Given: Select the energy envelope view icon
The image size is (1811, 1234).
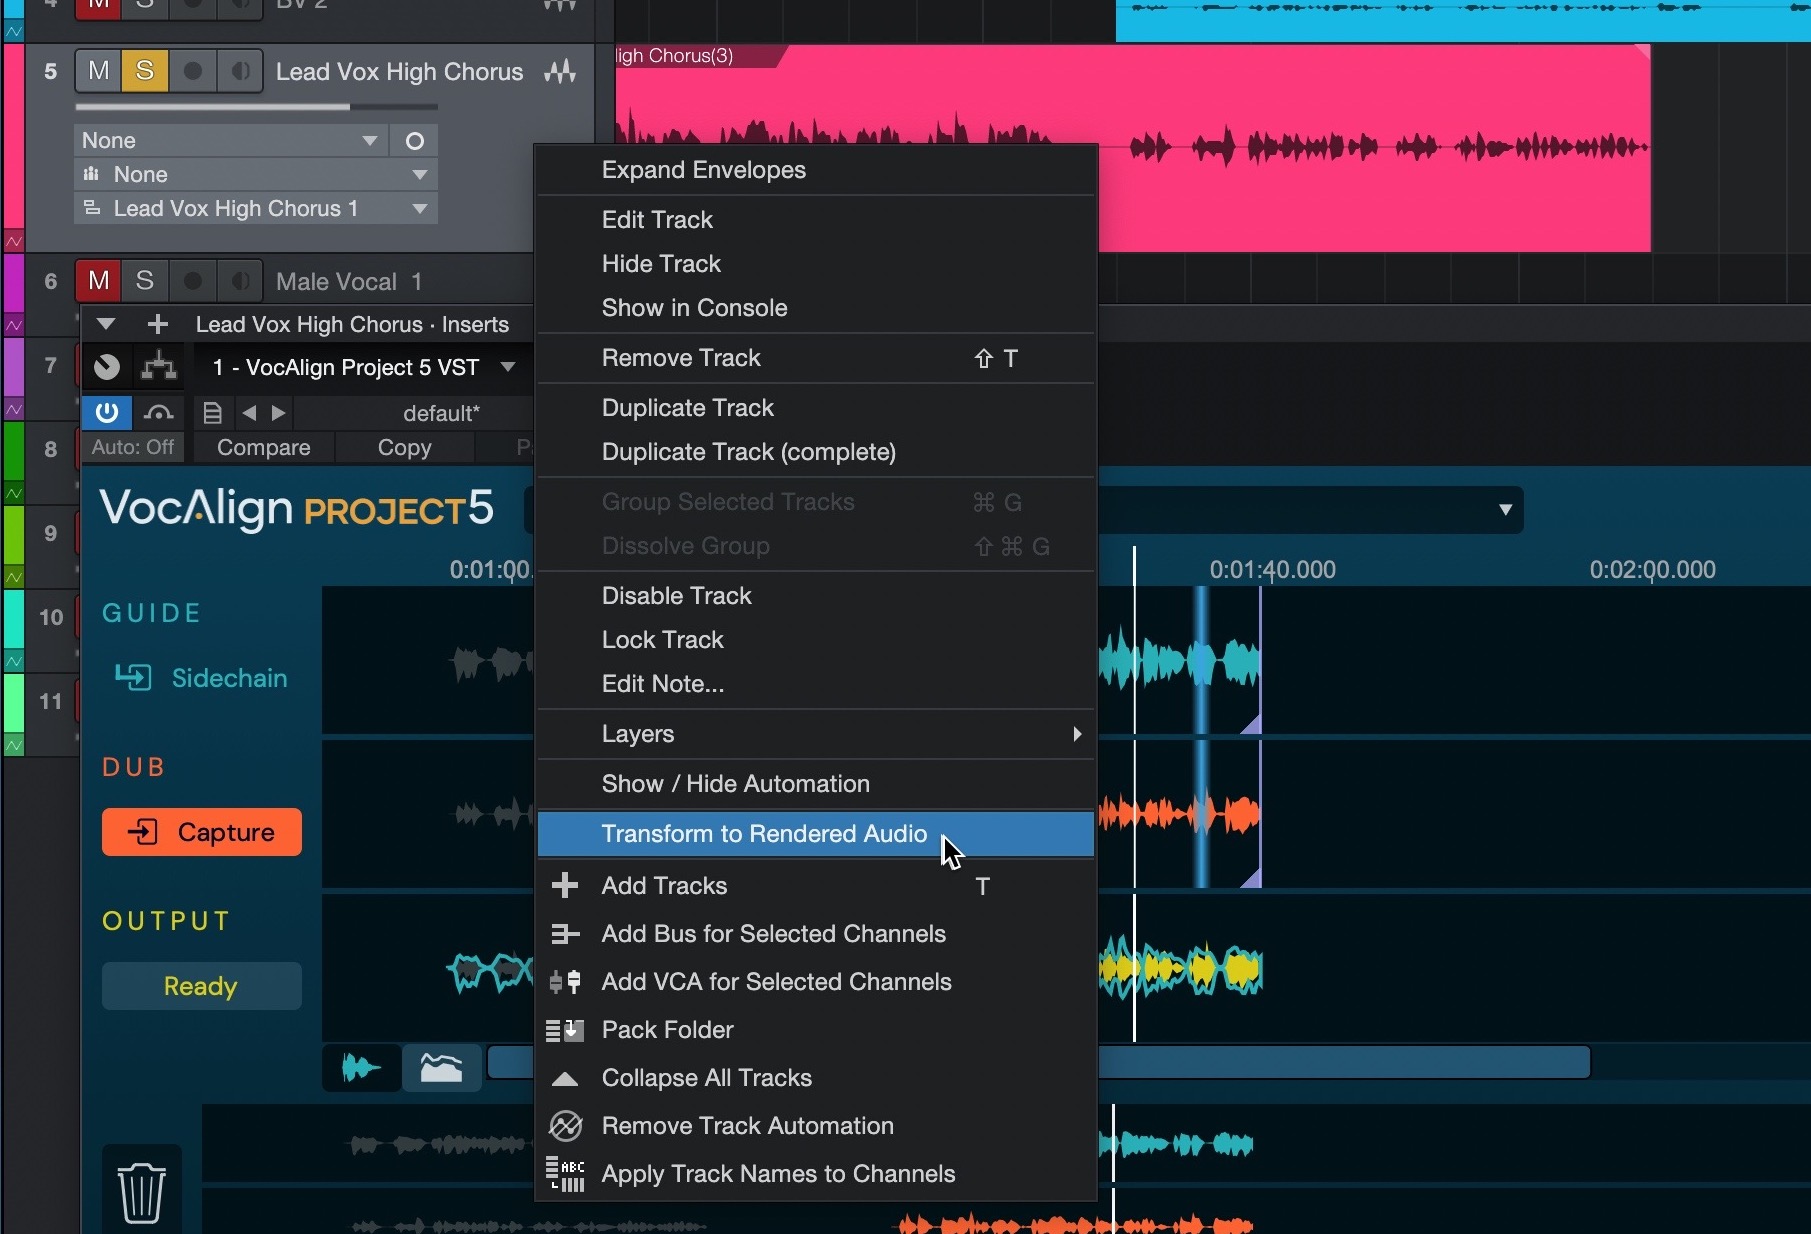Looking at the screenshot, I should point(441,1068).
